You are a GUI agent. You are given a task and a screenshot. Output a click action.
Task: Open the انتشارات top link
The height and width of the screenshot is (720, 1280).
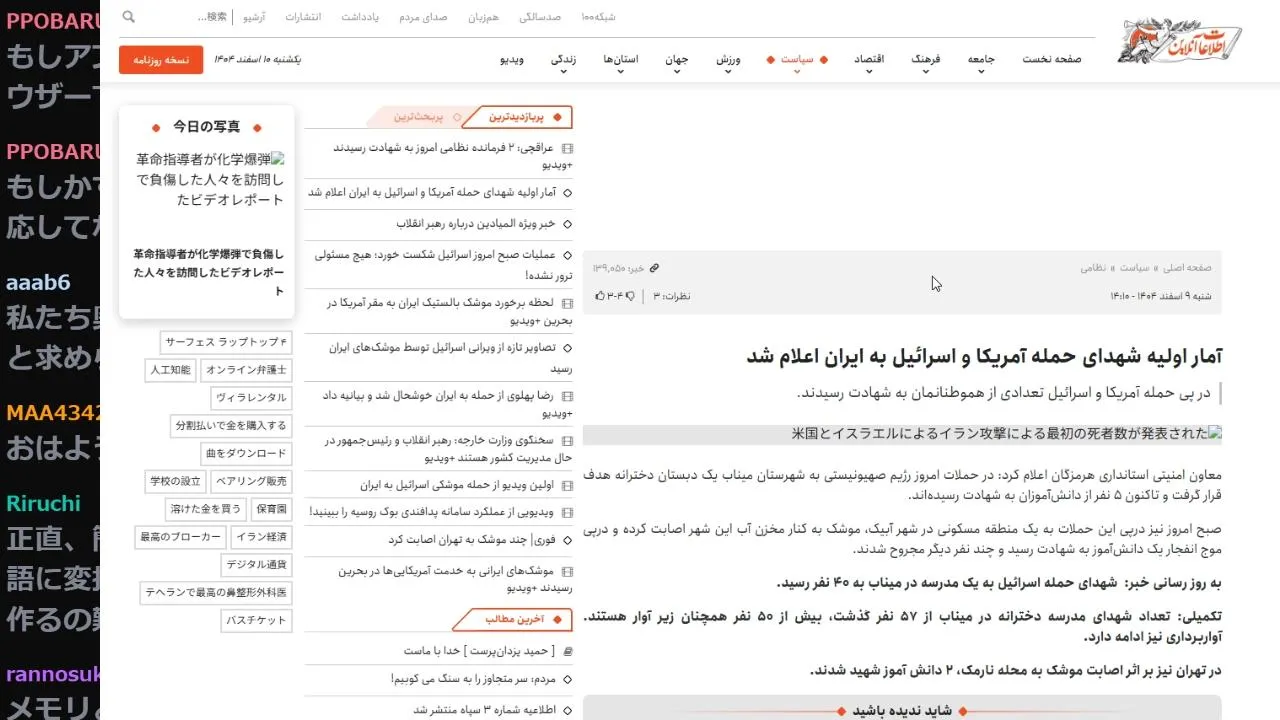click(303, 17)
